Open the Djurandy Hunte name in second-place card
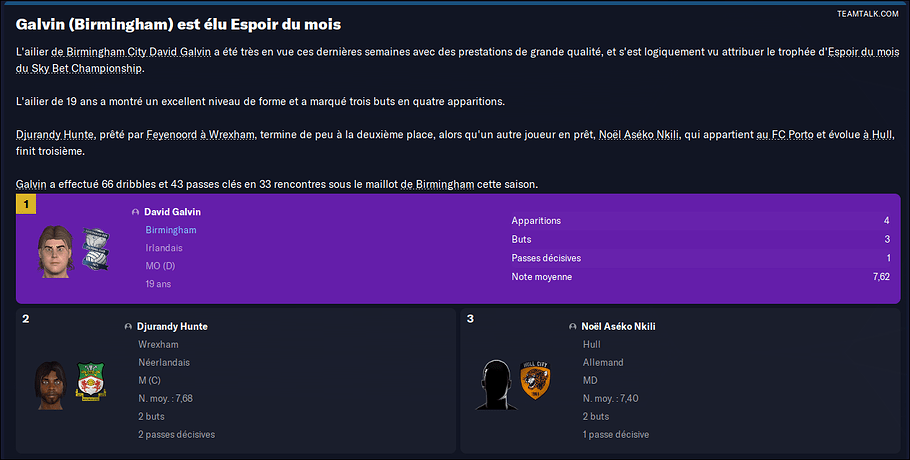This screenshot has height=460, width=910. 172,327
